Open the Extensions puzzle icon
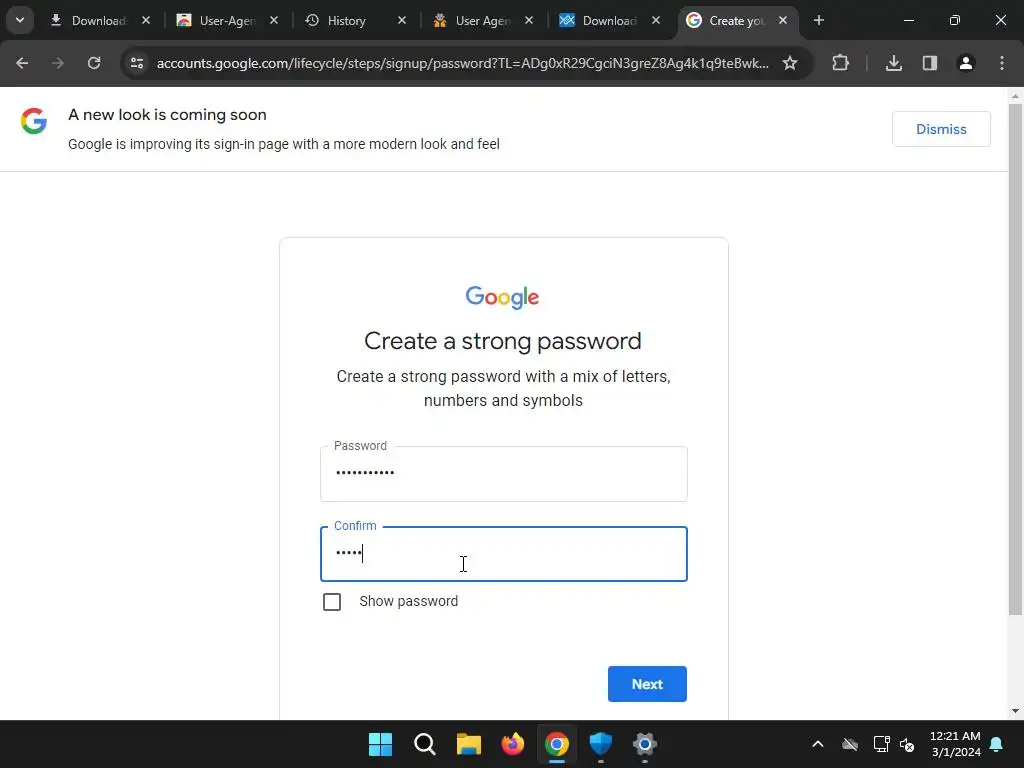 [840, 63]
